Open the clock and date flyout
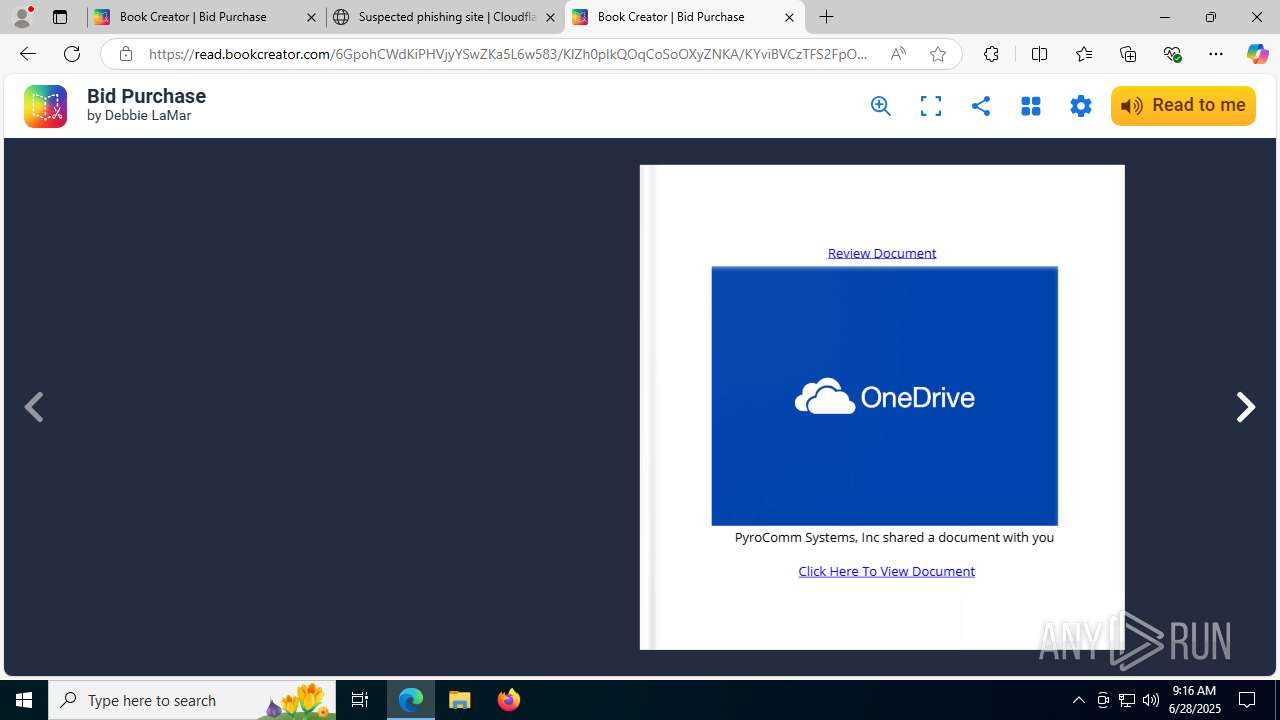Image resolution: width=1280 pixels, height=720 pixels. 1194,700
